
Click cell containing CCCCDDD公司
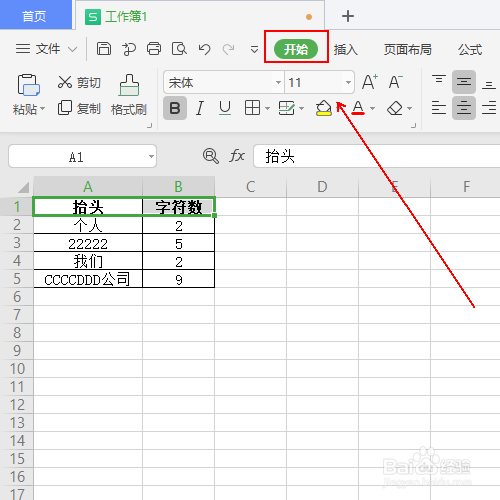88,279
